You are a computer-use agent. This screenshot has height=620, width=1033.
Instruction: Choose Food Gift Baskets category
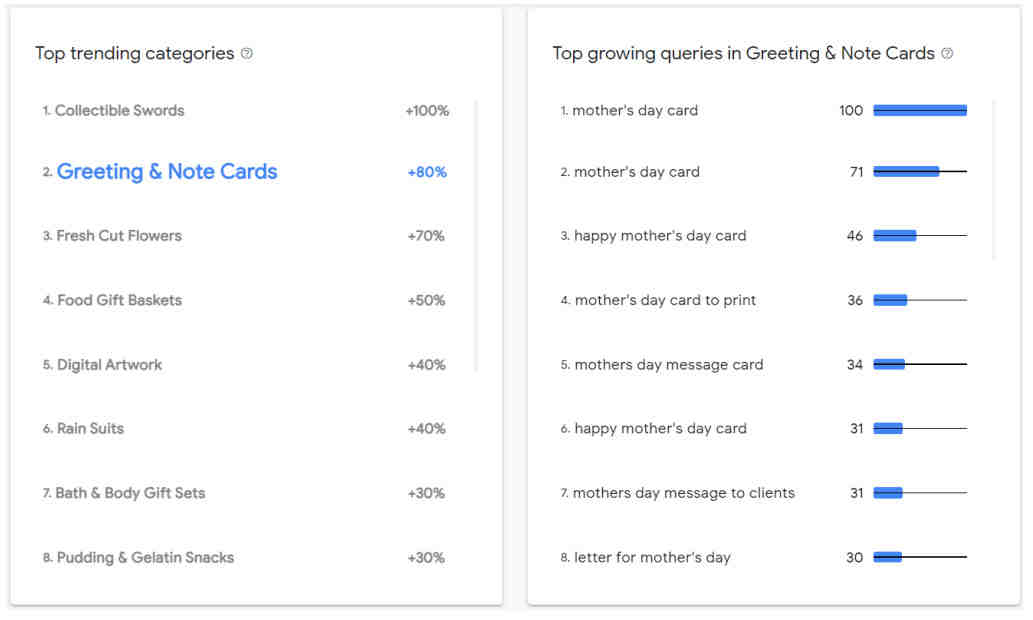[x=119, y=300]
